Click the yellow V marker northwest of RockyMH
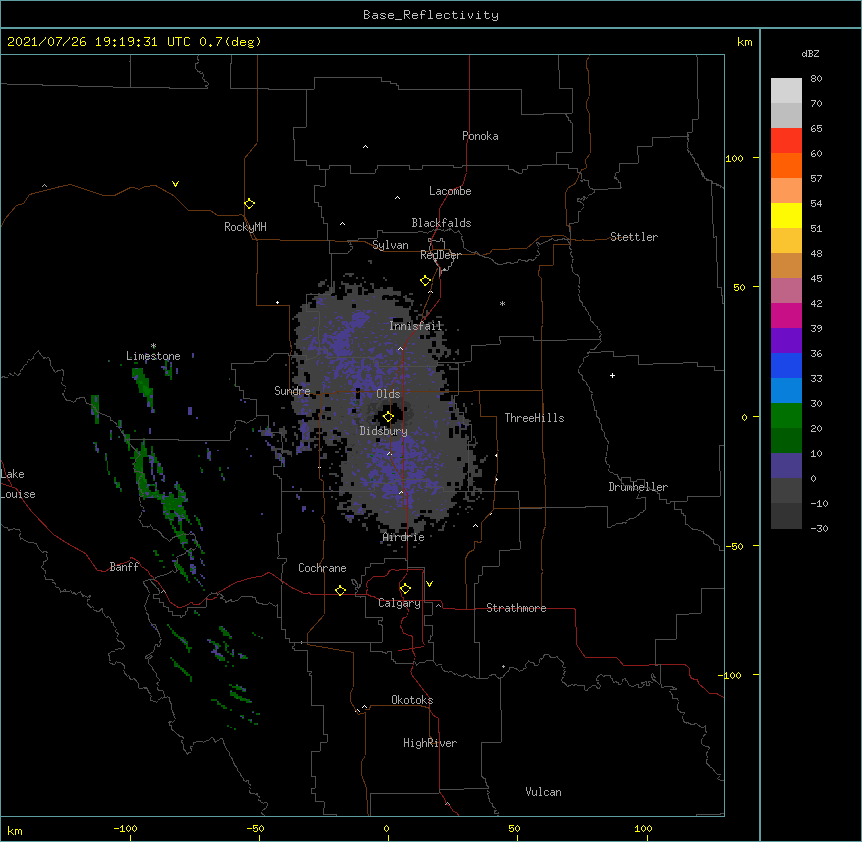Viewport: 862px width, 842px height. [x=175, y=184]
